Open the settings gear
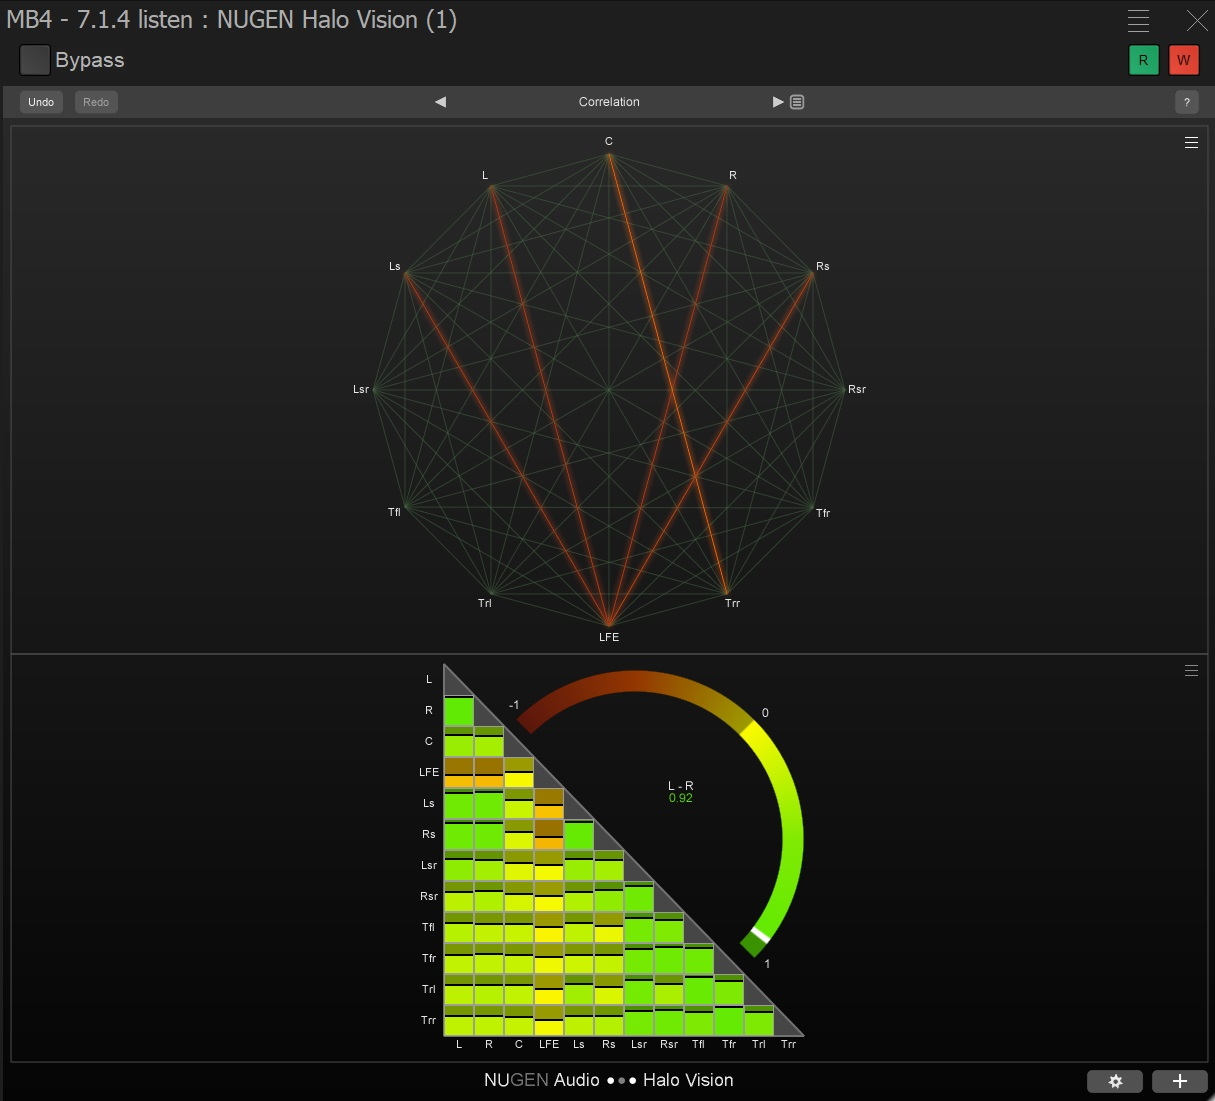The width and height of the screenshot is (1215, 1101). pos(1115,1081)
